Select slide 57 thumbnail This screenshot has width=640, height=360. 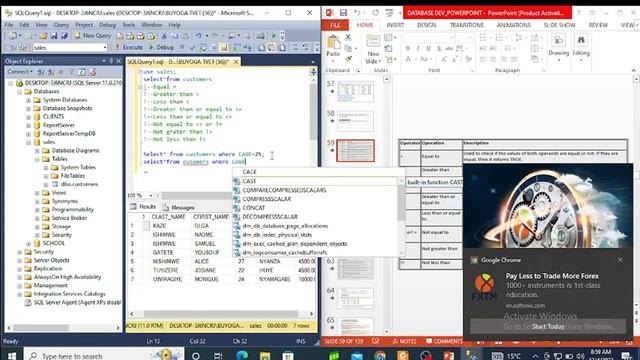pyautogui.click(x=355, y=91)
